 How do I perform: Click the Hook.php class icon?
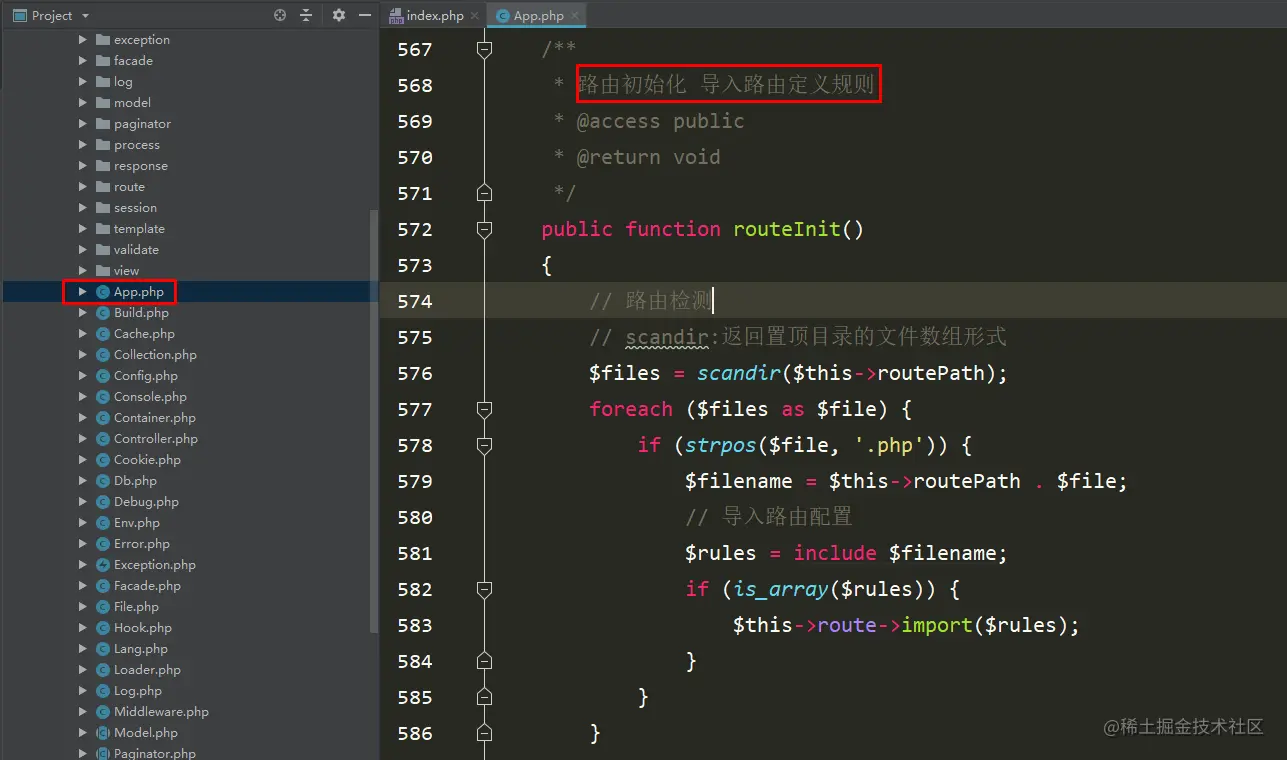click(x=103, y=628)
